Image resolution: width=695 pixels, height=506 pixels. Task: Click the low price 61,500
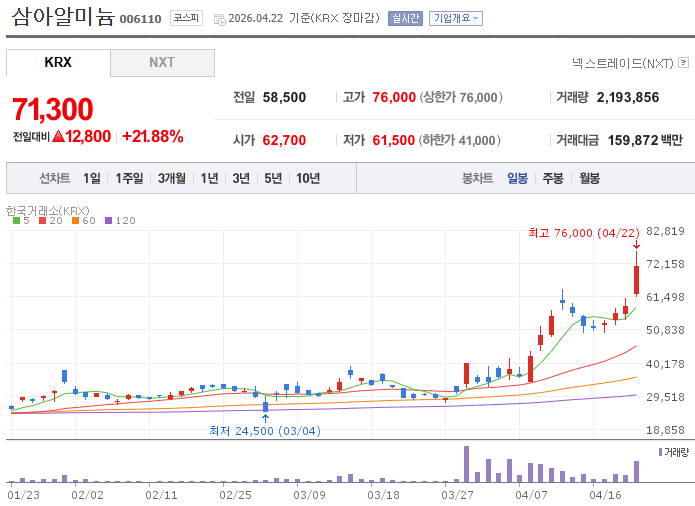coord(394,140)
